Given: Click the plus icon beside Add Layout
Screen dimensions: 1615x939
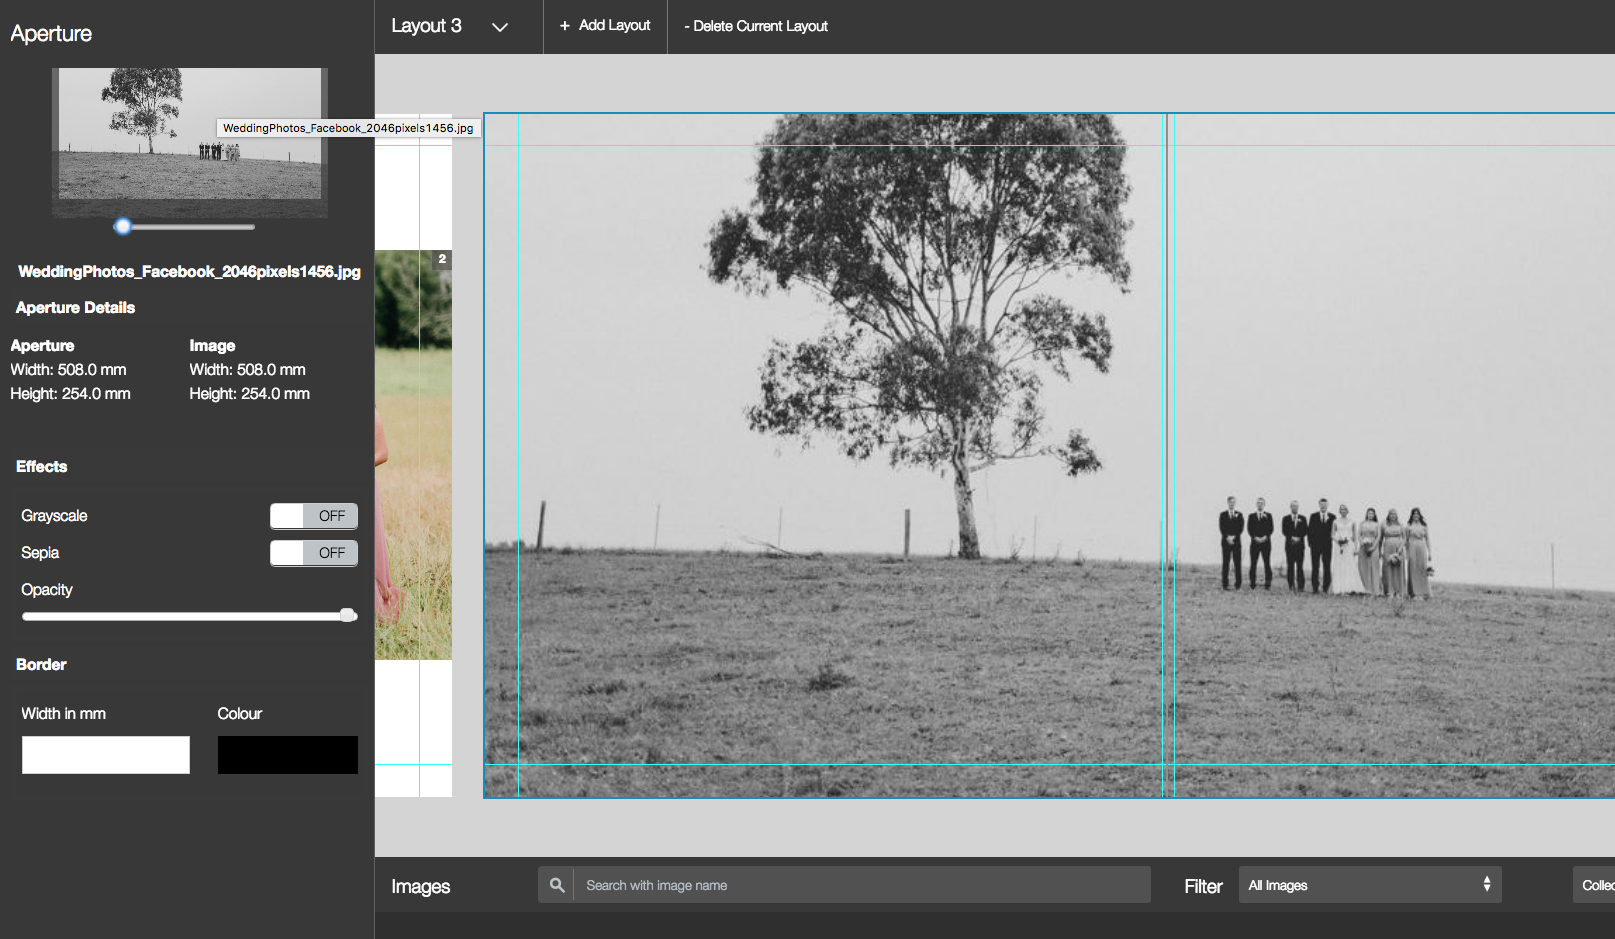Looking at the screenshot, I should [565, 26].
